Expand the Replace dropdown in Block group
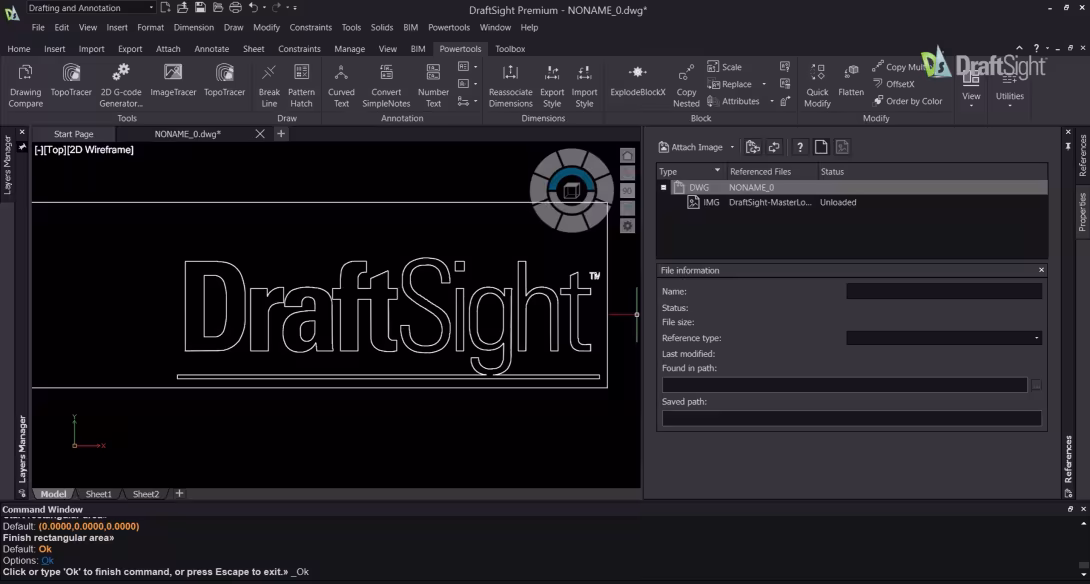1090x584 pixels. [764, 84]
